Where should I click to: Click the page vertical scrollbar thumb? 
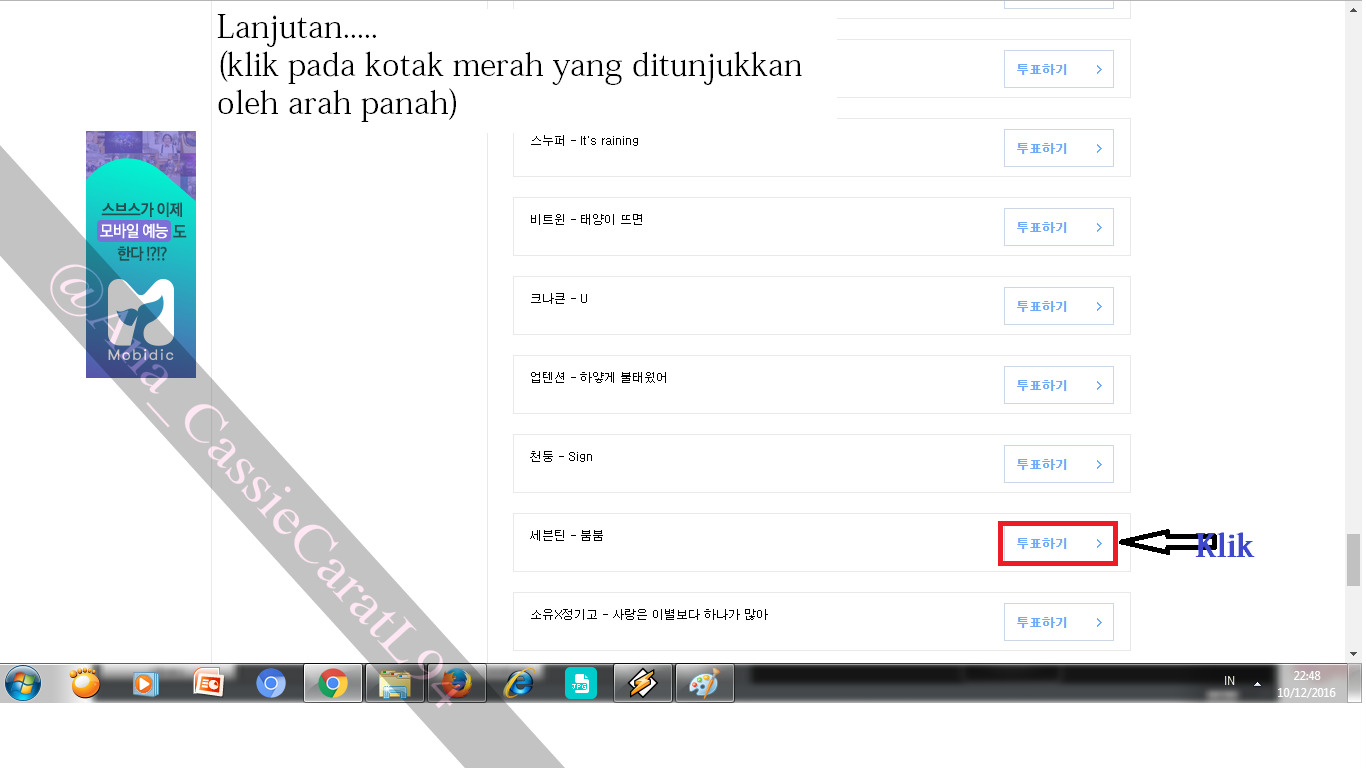[x=1354, y=559]
